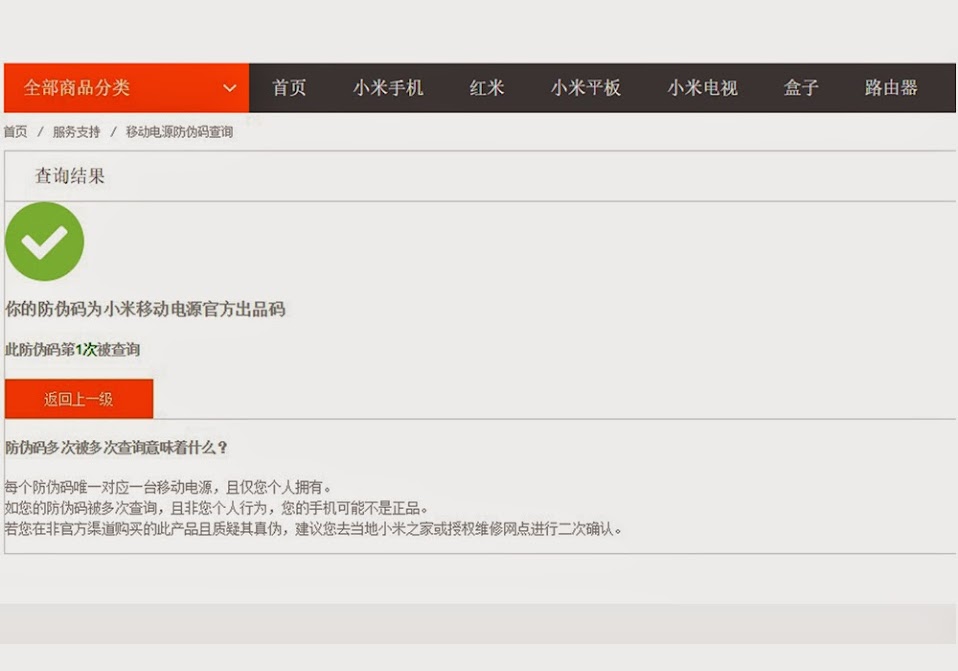Click the heading 防伪码多次被多次查询意味着什么？
The width and height of the screenshot is (958, 671).
pyautogui.click(x=117, y=447)
